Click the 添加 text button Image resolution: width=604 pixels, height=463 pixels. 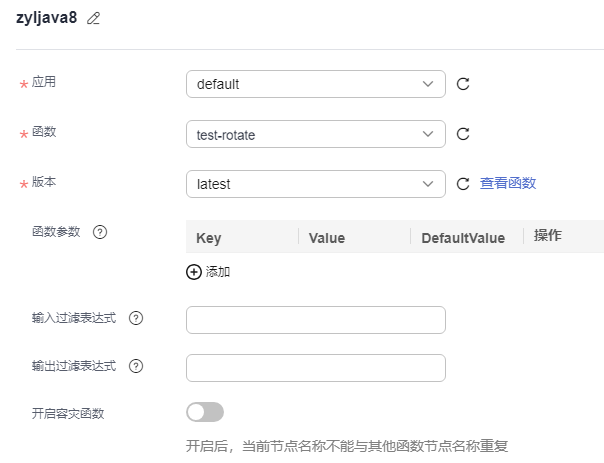point(218,272)
